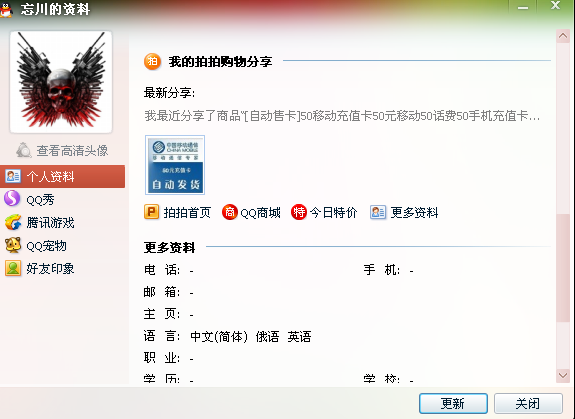Open the orange Paipai shopping share icon

(x=153, y=62)
